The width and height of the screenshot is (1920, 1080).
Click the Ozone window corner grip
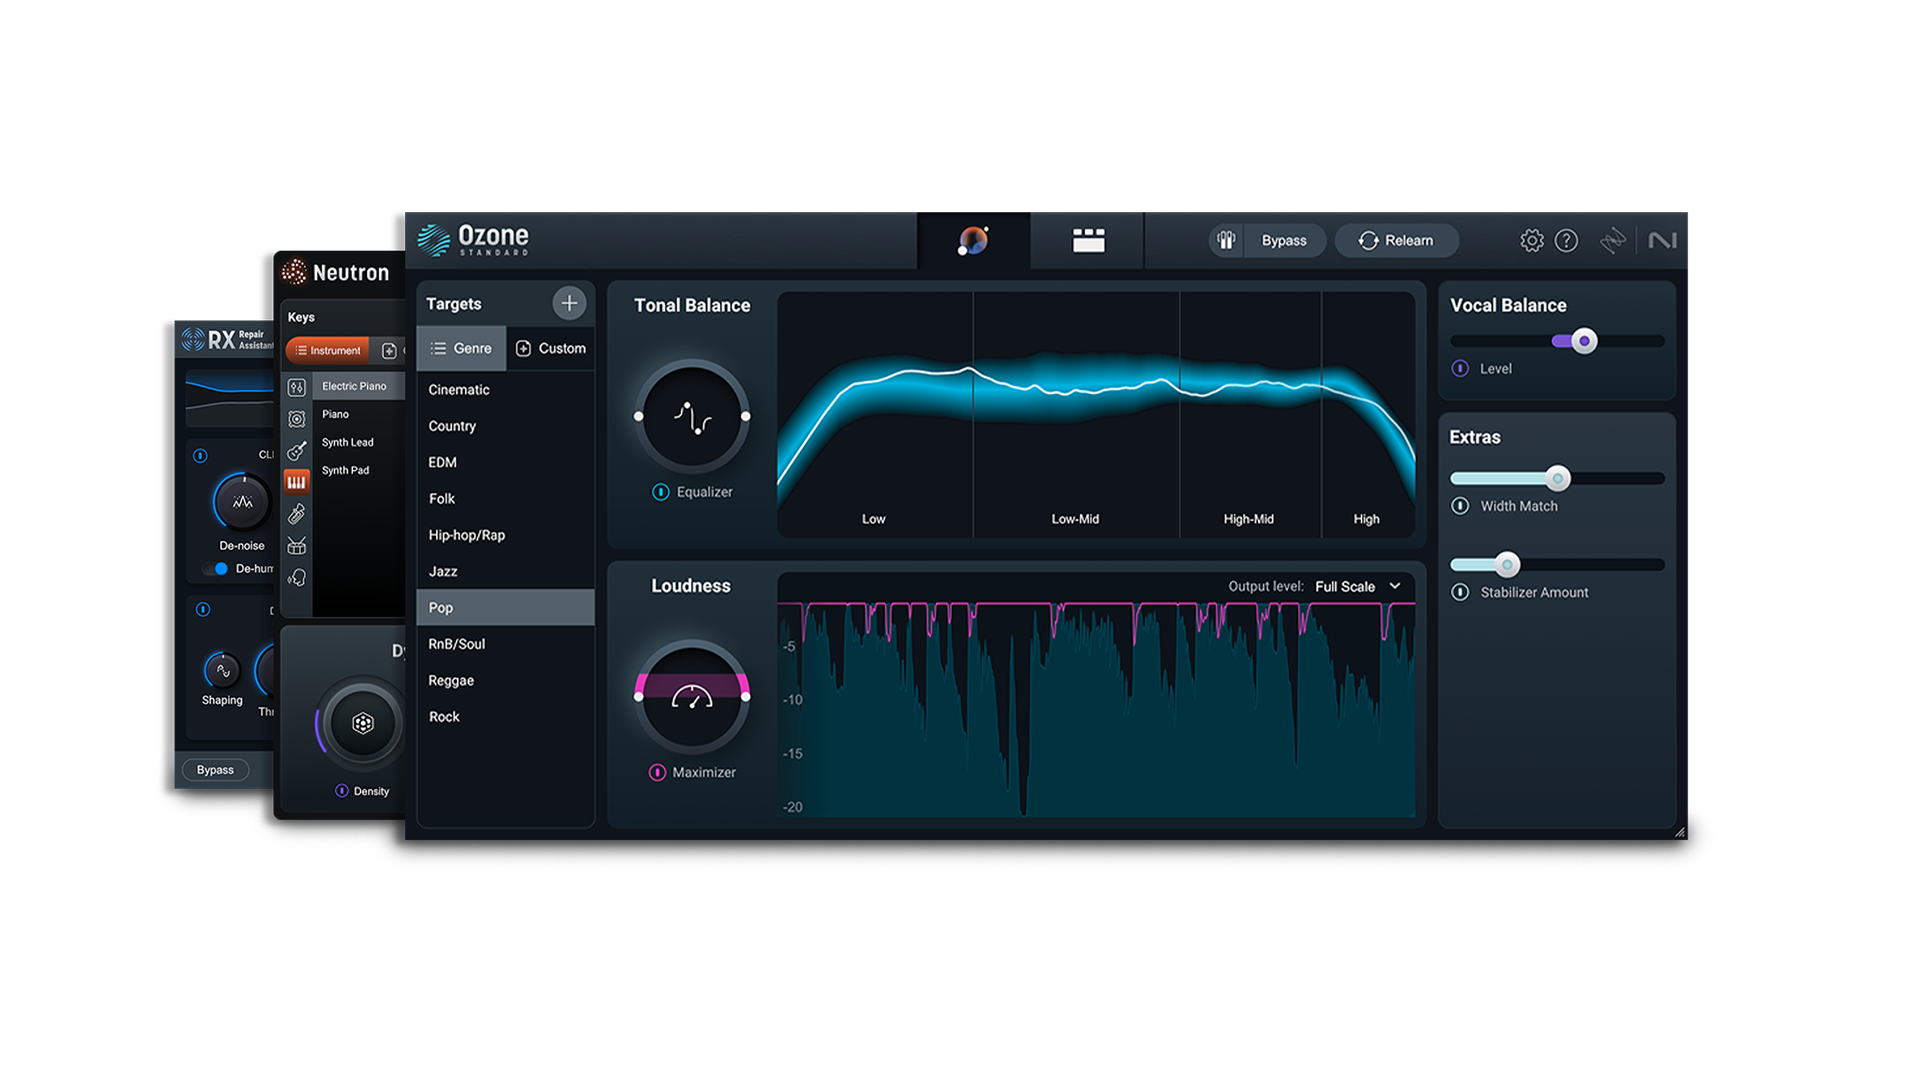1680,832
